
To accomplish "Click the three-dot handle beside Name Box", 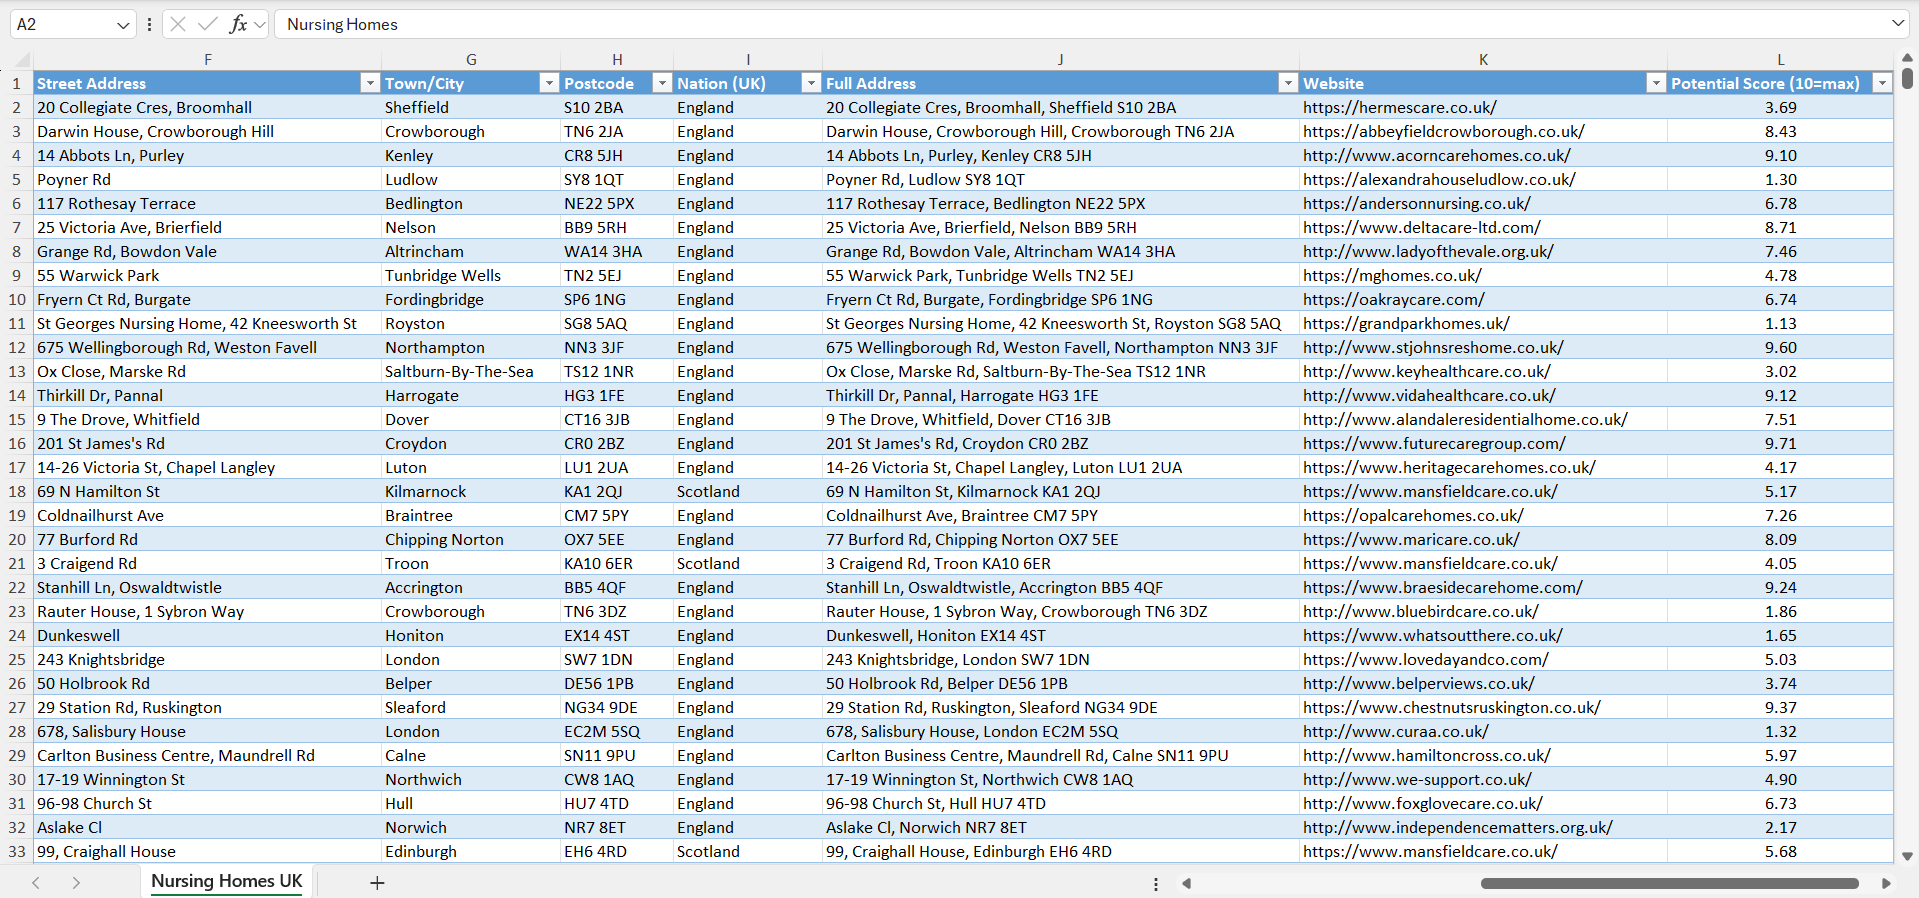I will (149, 24).
